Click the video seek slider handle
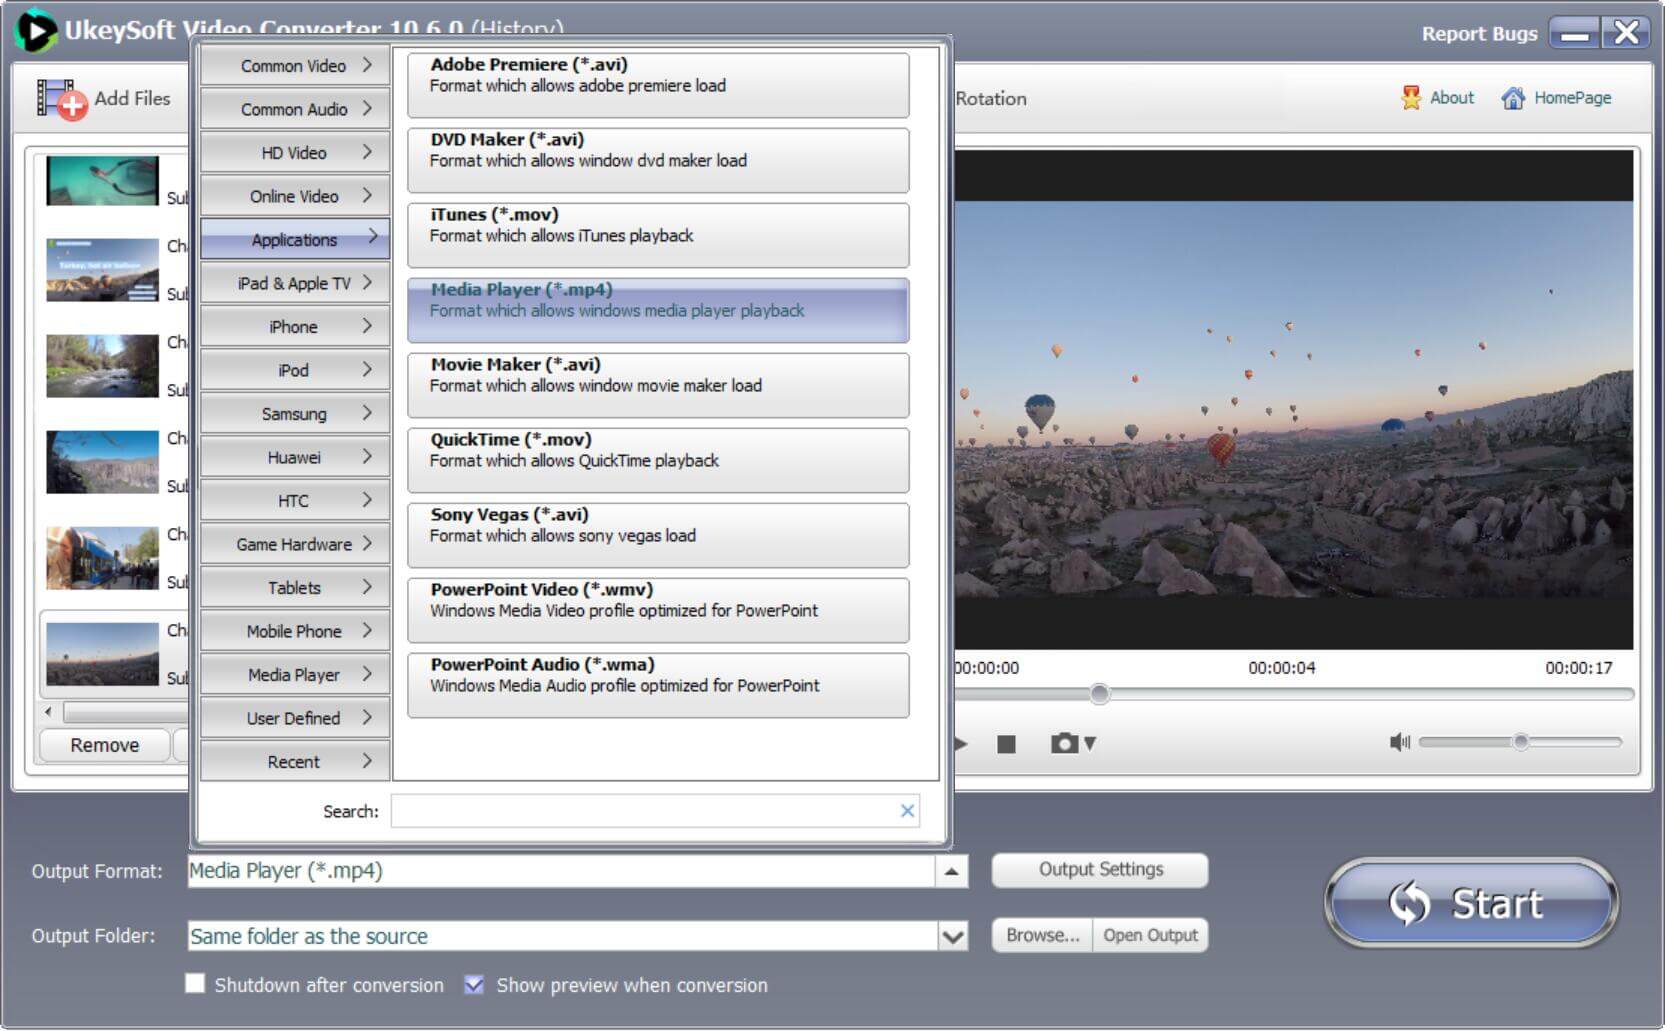This screenshot has height=1031, width=1665. click(x=1099, y=694)
